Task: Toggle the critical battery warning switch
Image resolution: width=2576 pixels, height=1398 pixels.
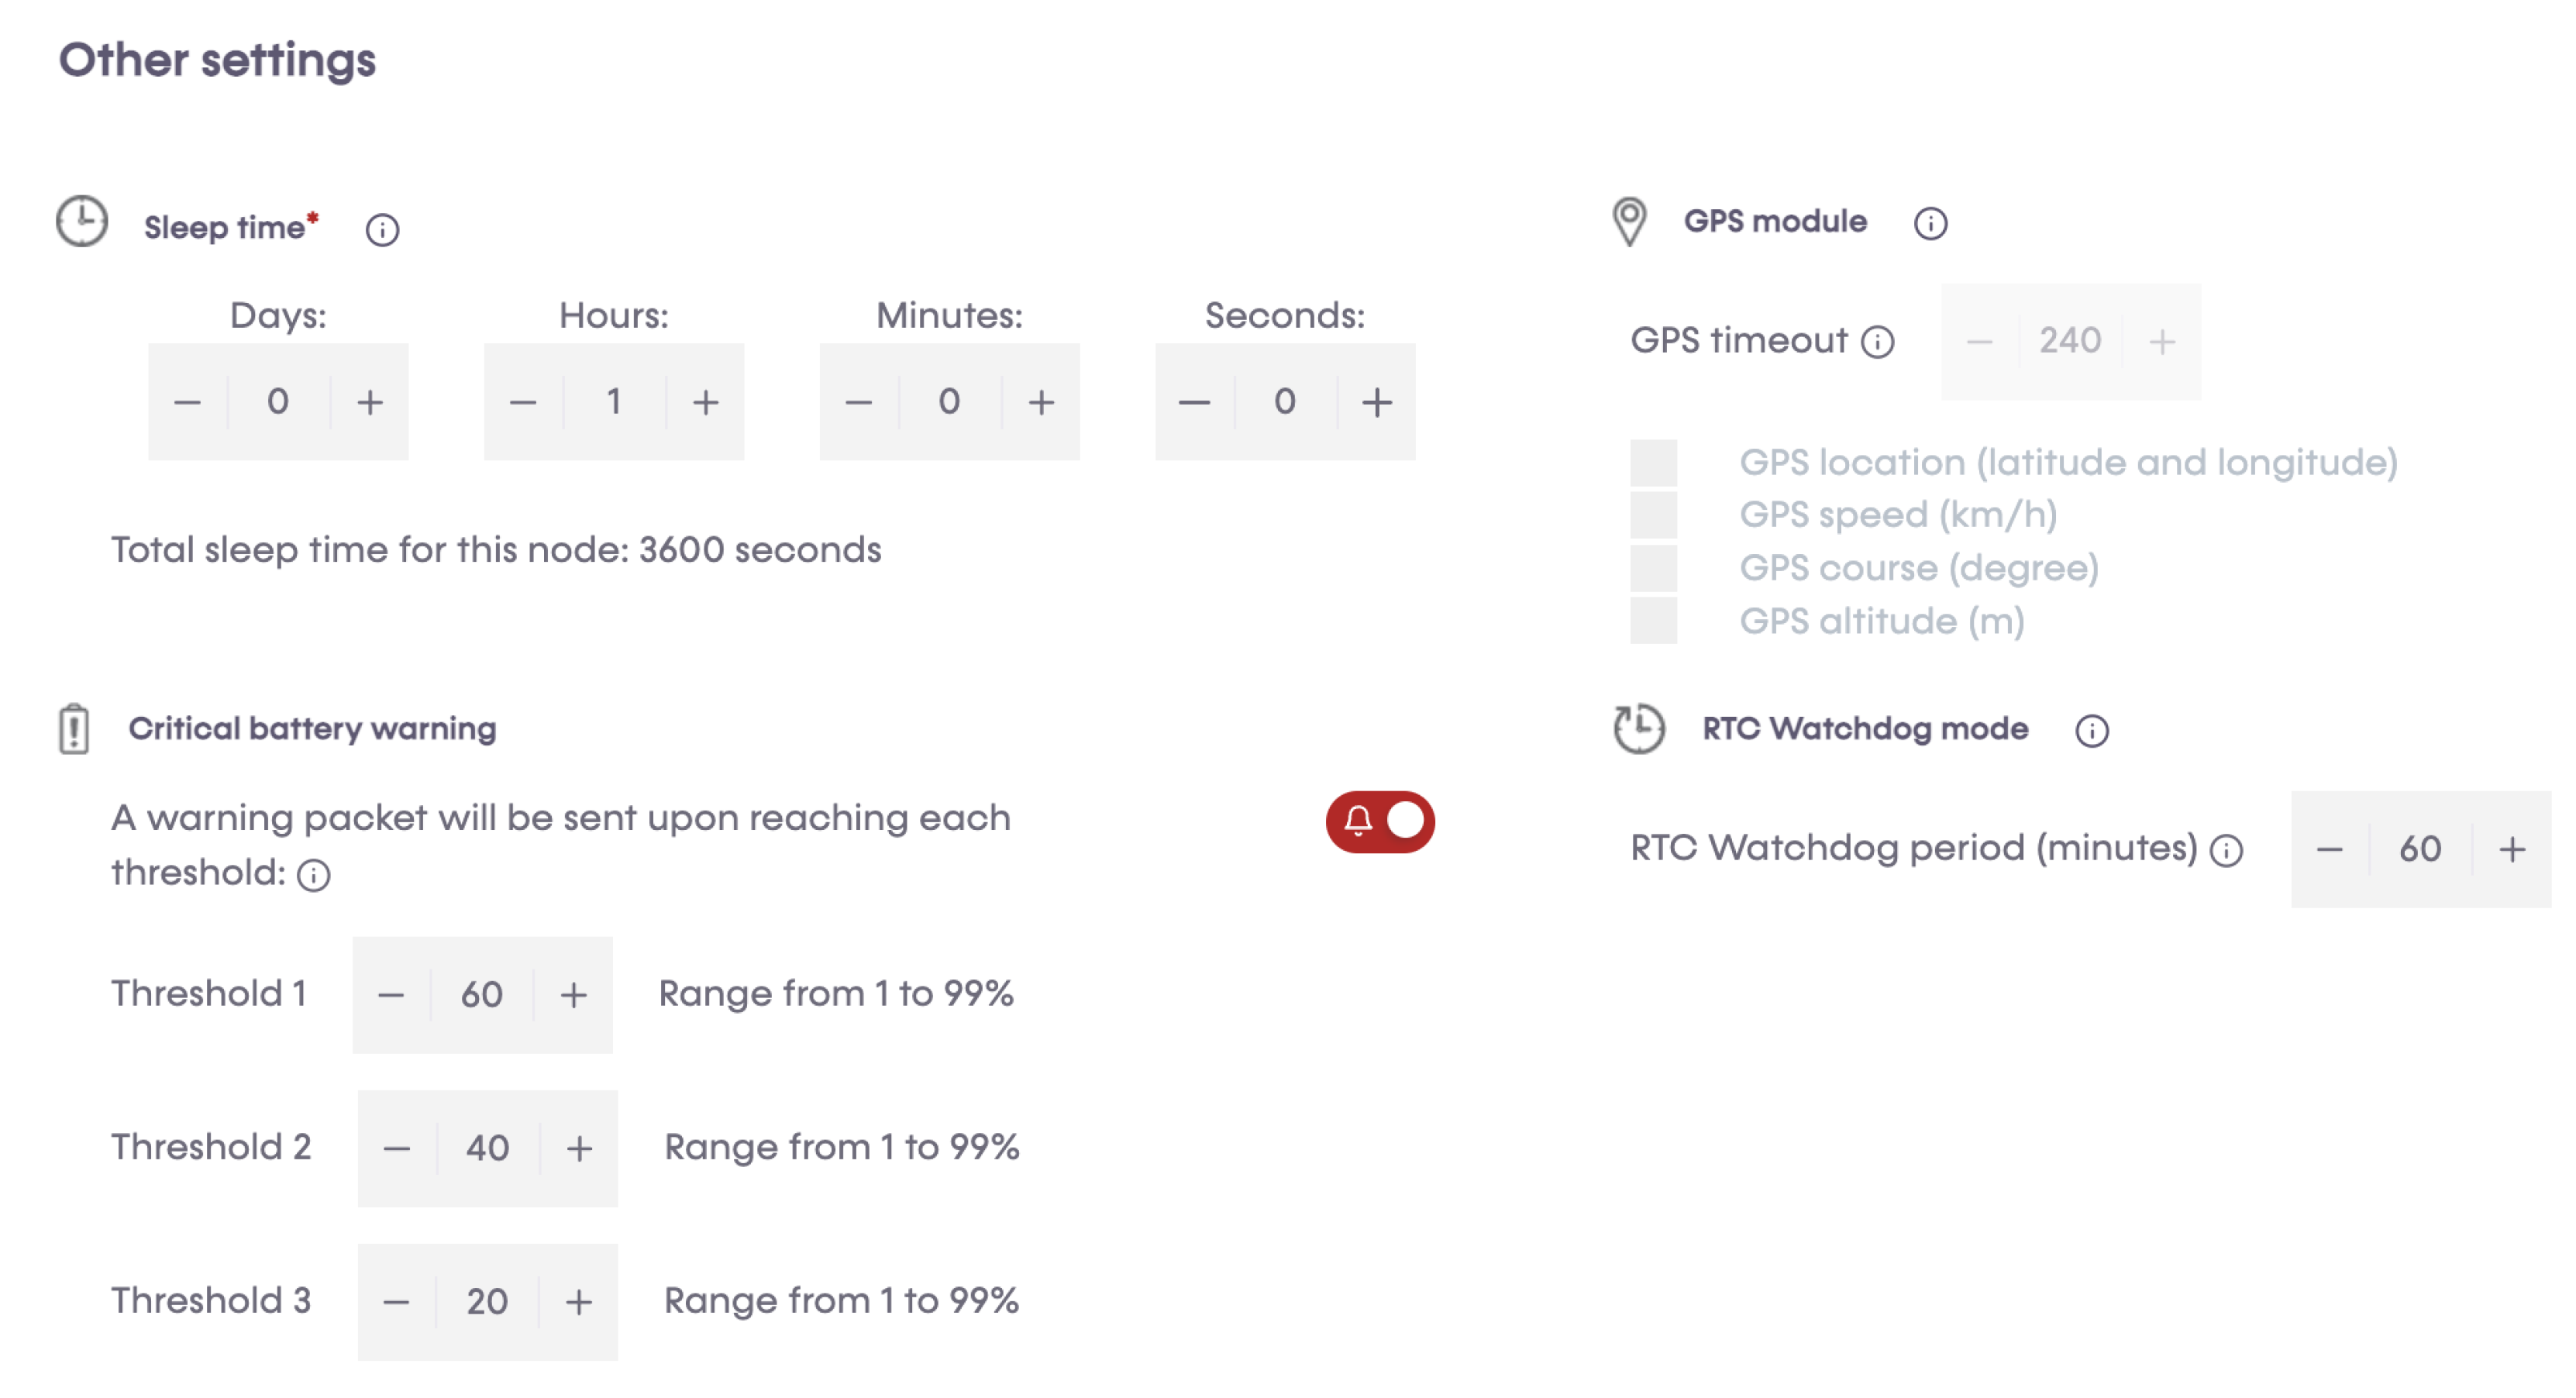Action: pyautogui.click(x=1380, y=821)
